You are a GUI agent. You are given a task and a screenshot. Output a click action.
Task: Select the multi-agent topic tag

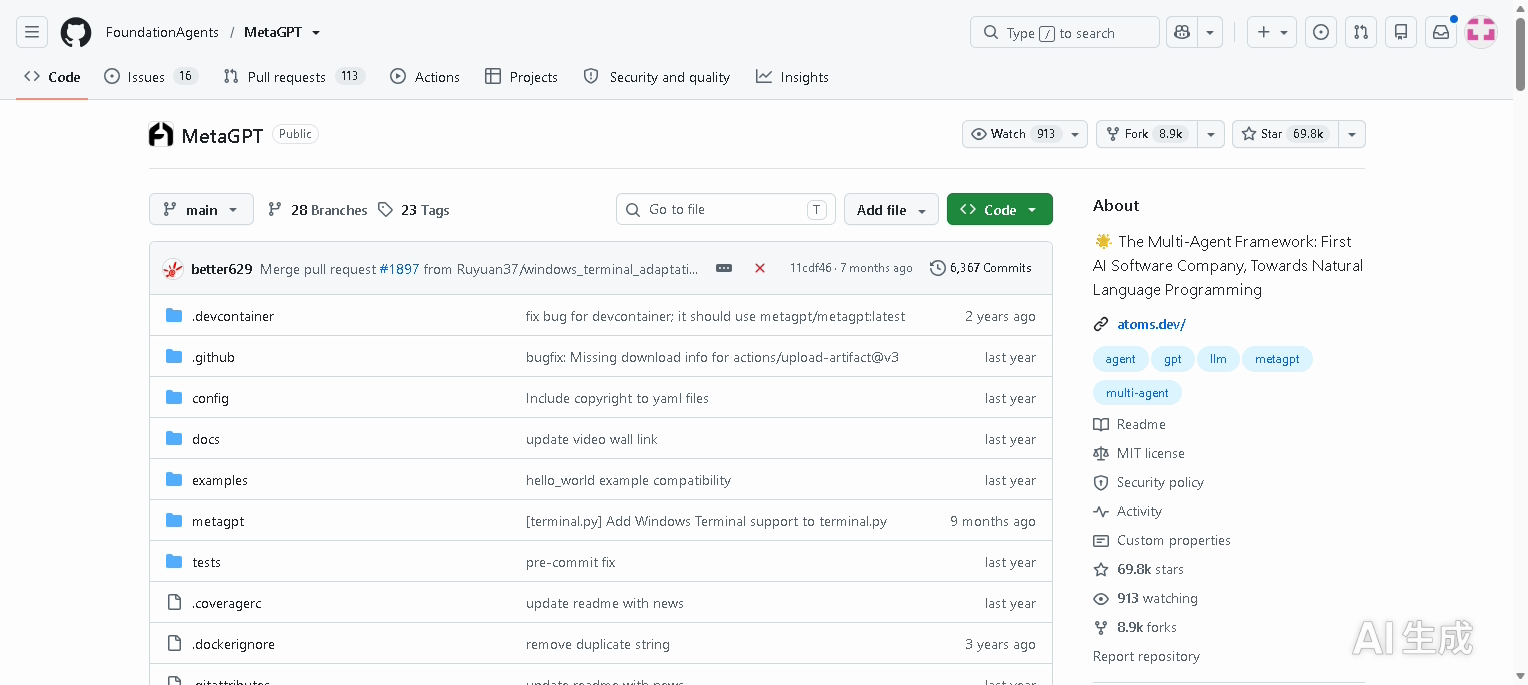tap(1137, 393)
